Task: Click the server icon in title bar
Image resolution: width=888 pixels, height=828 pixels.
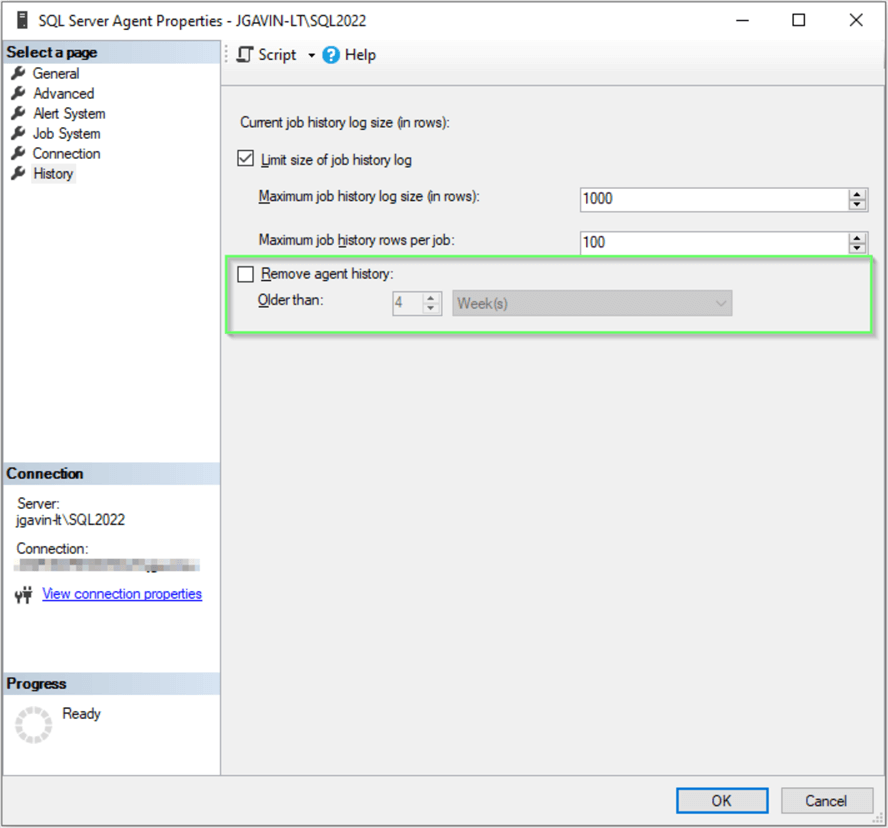Action: 22,20
